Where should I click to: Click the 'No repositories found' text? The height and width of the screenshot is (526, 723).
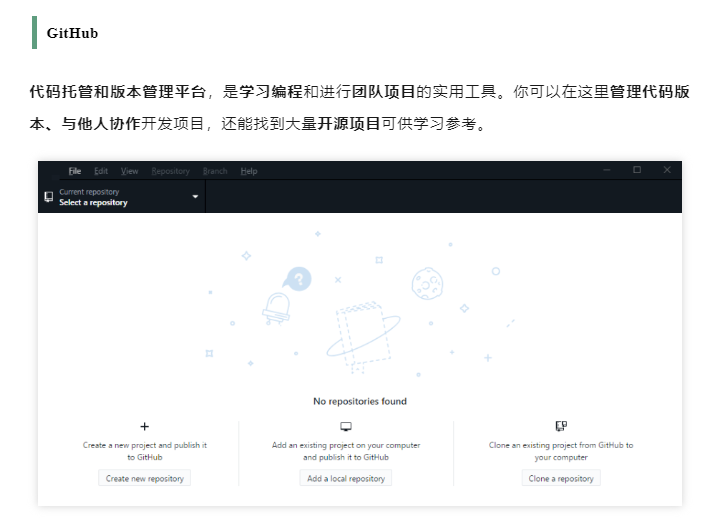[x=360, y=401]
